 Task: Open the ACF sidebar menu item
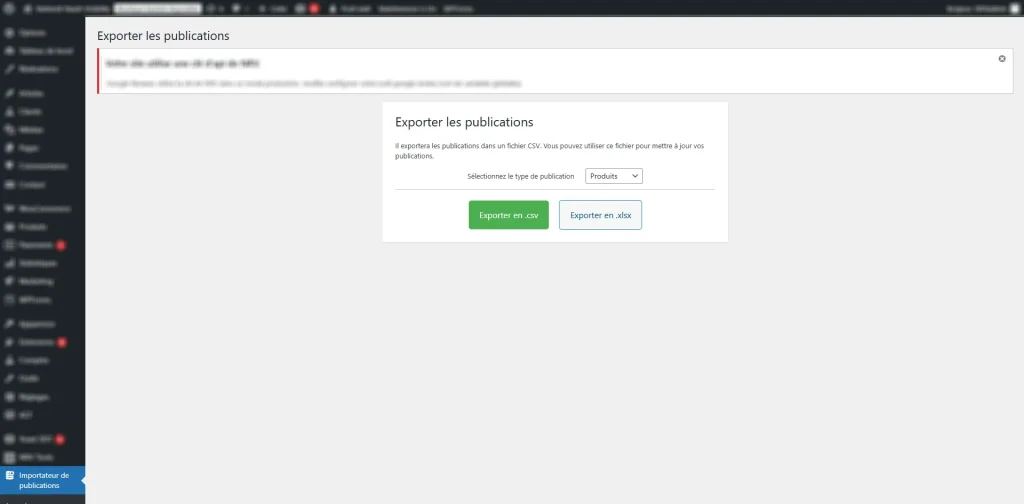pos(42,415)
